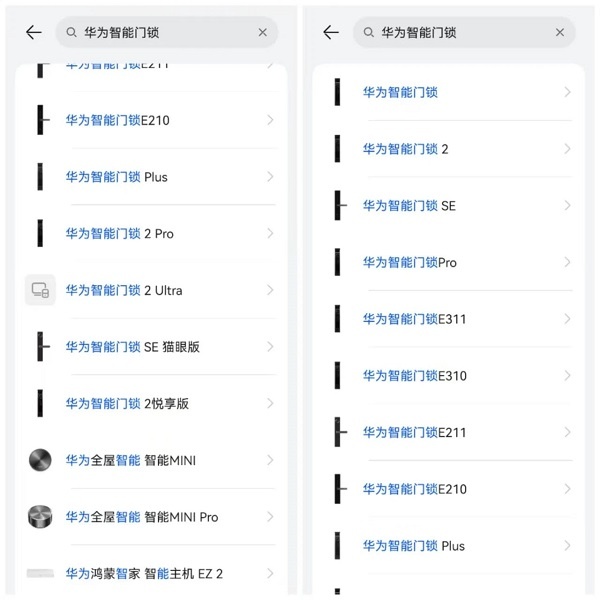Viewport: 600px width, 600px height.
Task: Click the 智能主机 EZ 2 device icon
Action: pos(40,573)
